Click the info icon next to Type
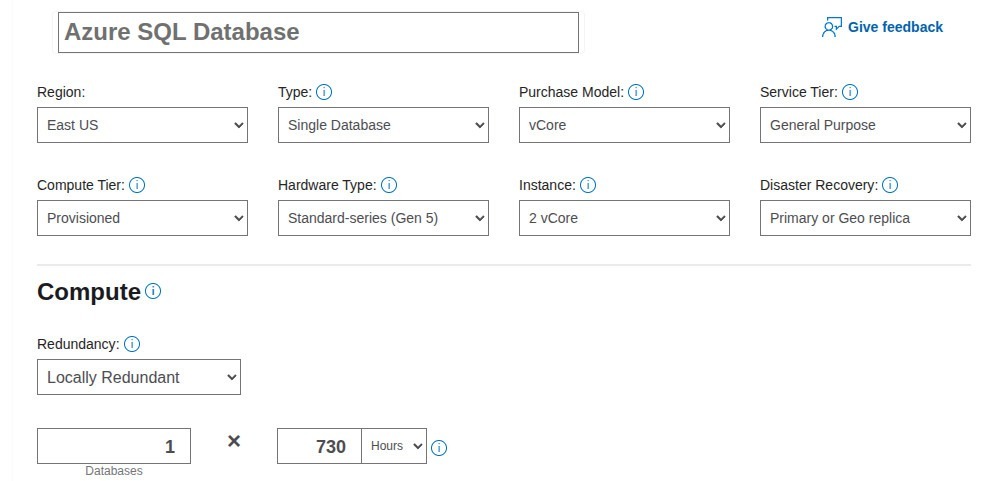 click(x=324, y=92)
